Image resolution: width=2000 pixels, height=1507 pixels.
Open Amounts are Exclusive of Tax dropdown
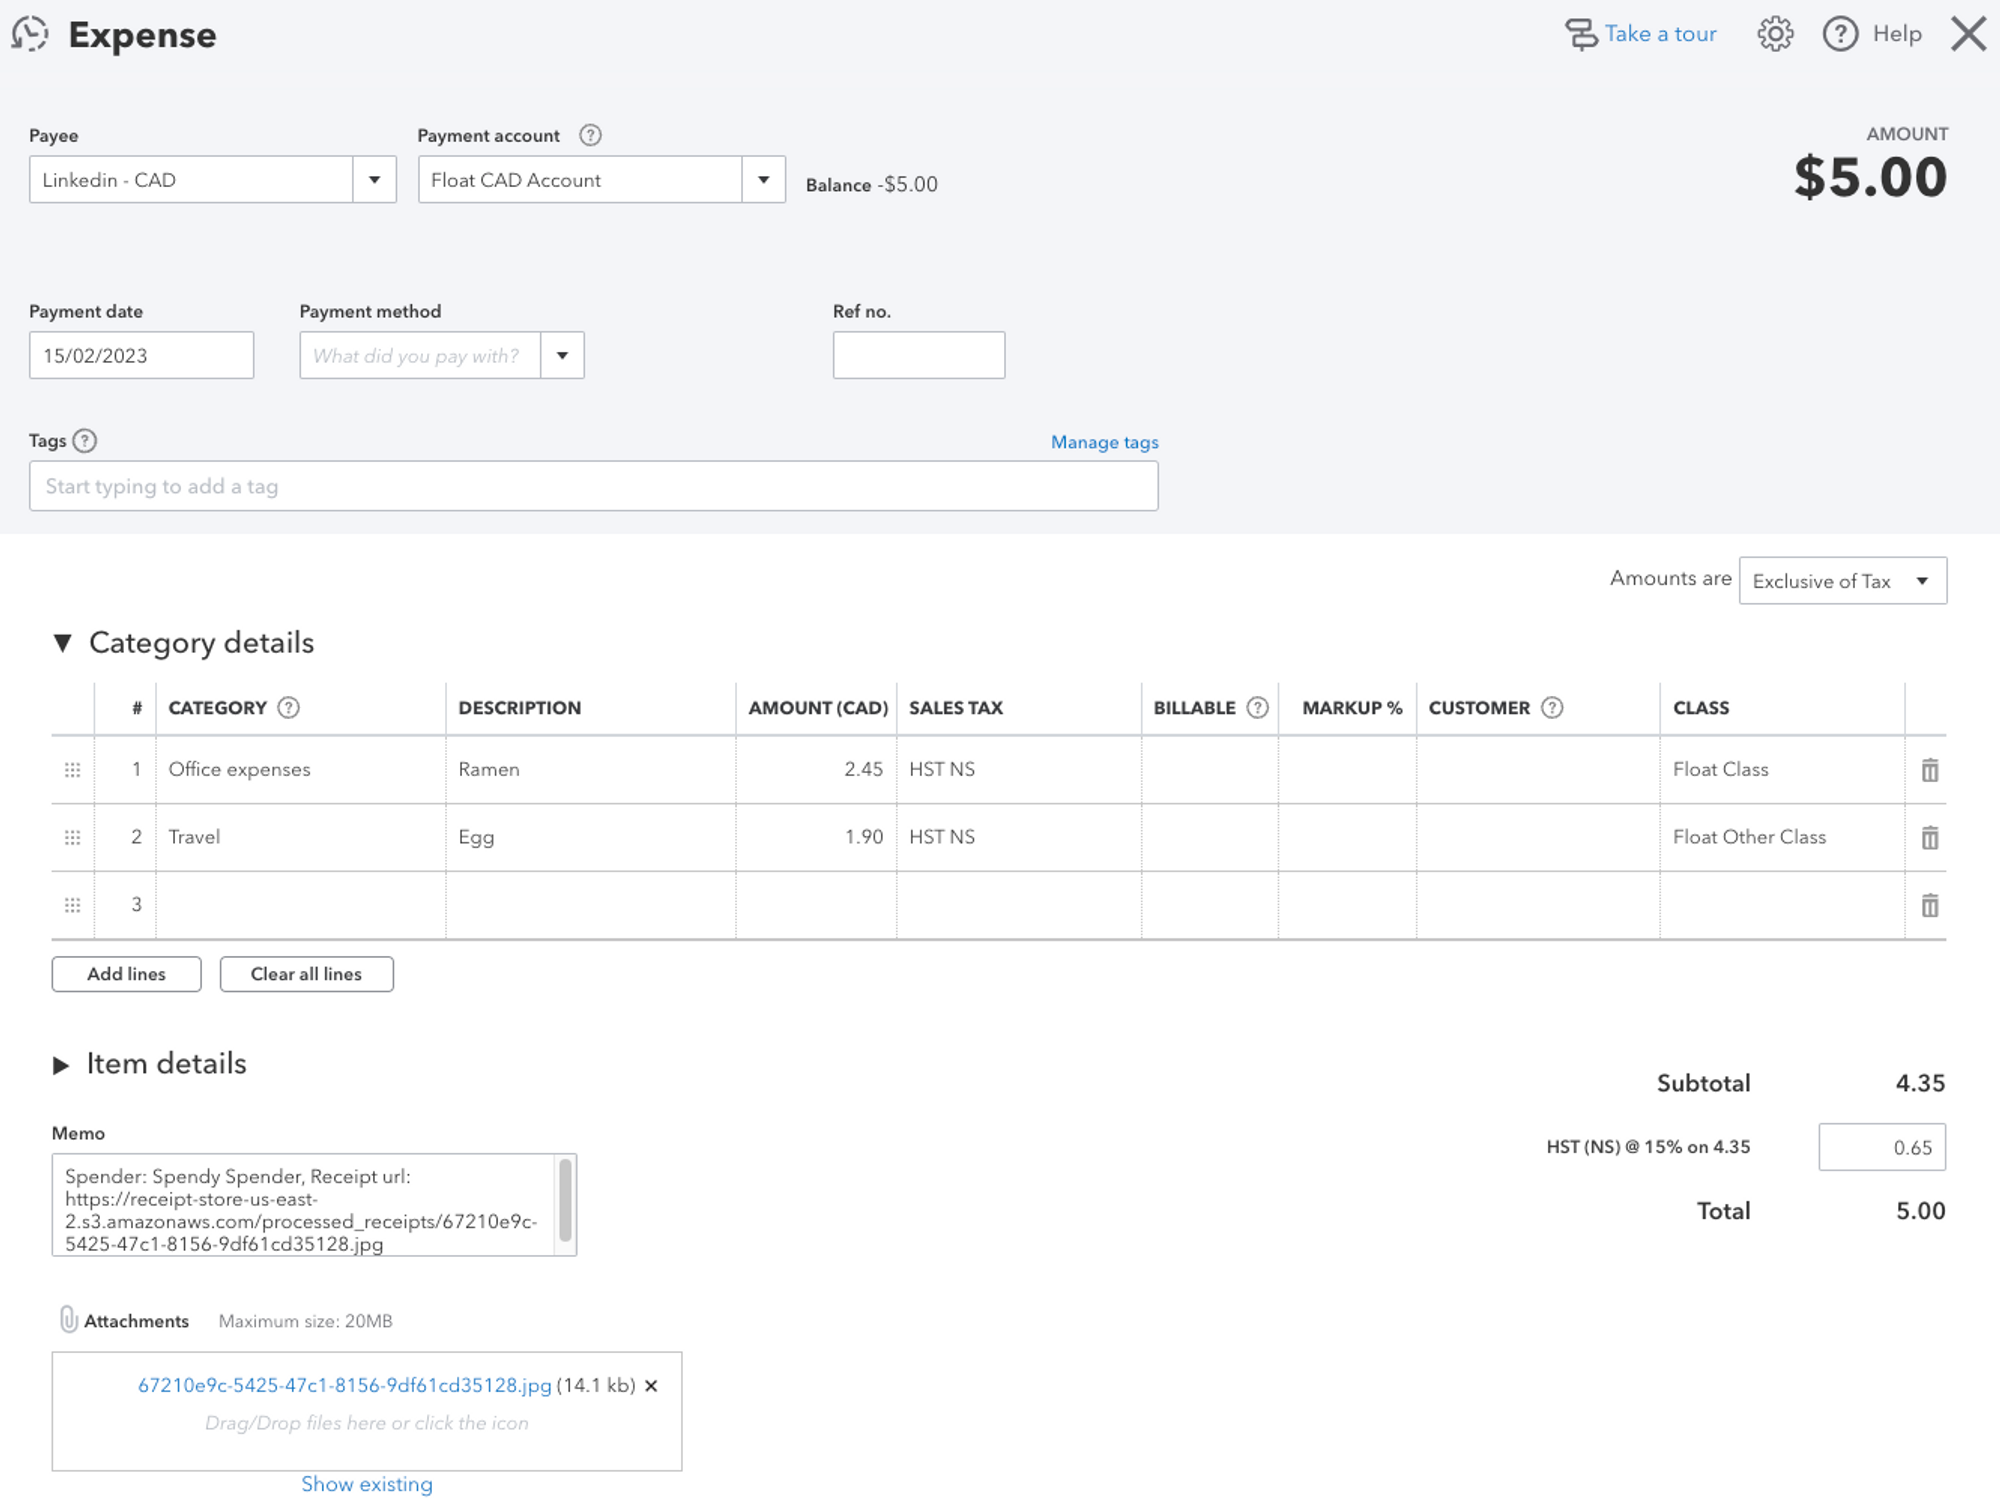click(x=1843, y=581)
